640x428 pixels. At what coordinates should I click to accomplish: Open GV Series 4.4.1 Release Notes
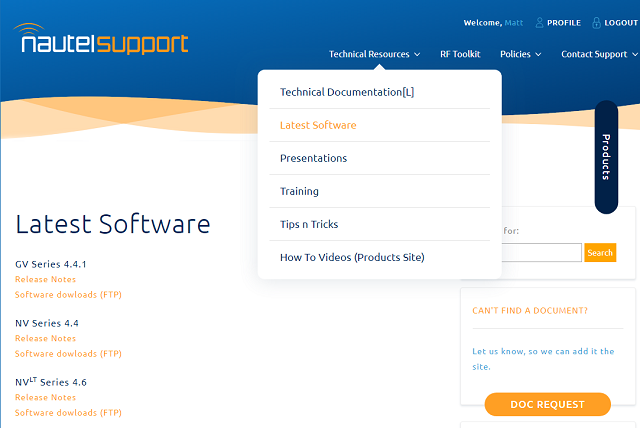46,279
